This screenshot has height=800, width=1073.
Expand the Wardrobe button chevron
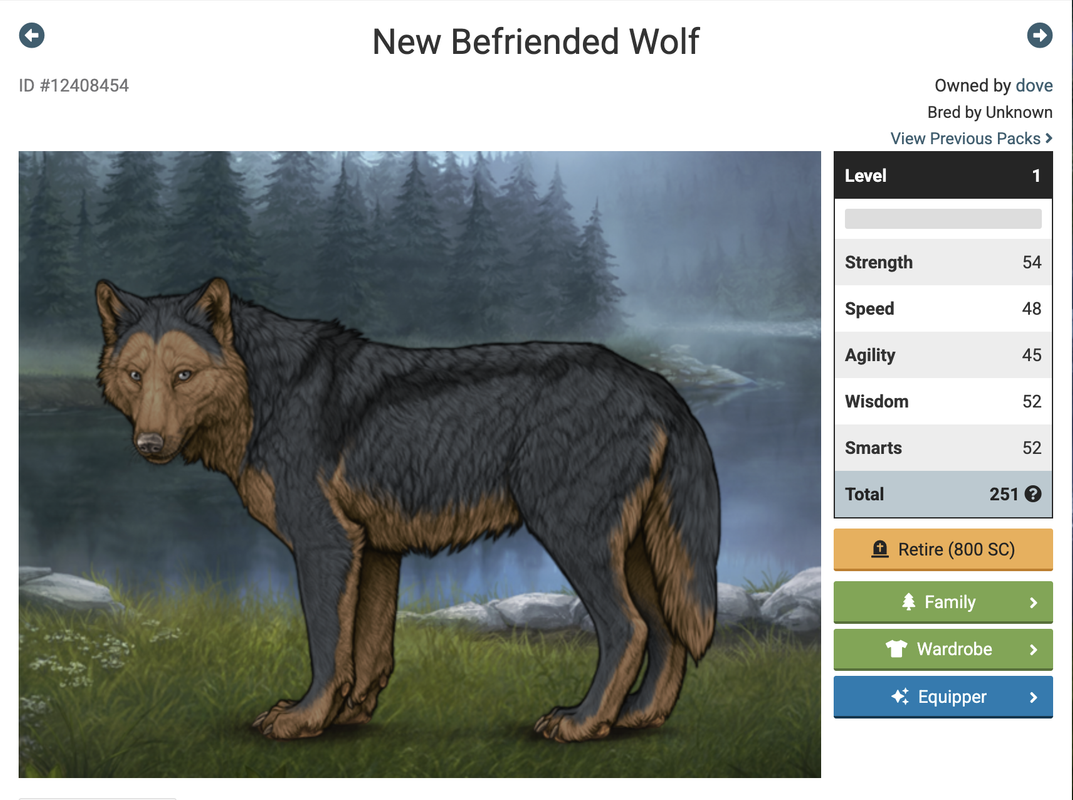coord(1033,650)
